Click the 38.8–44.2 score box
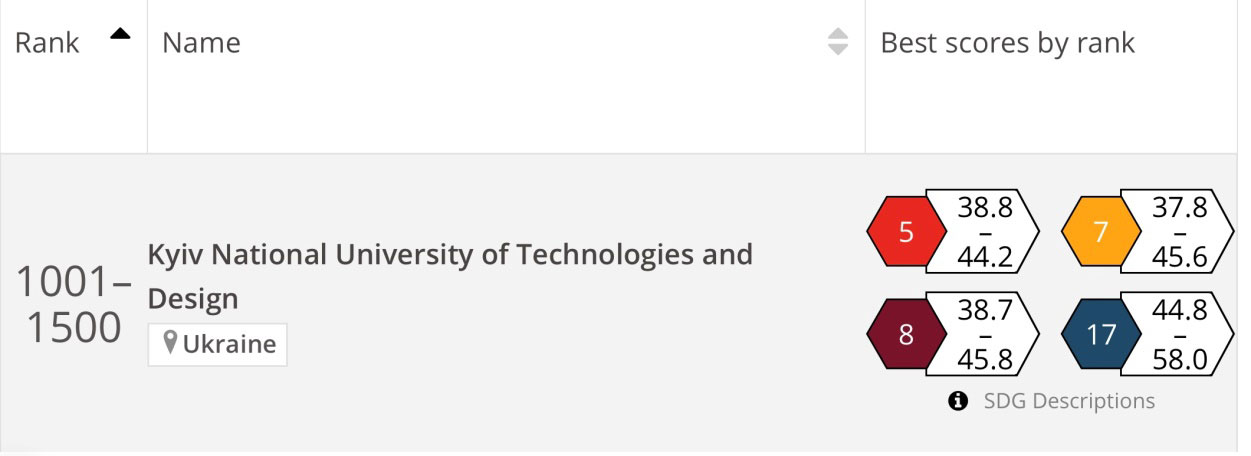The height and width of the screenshot is (456, 1251). 983,232
